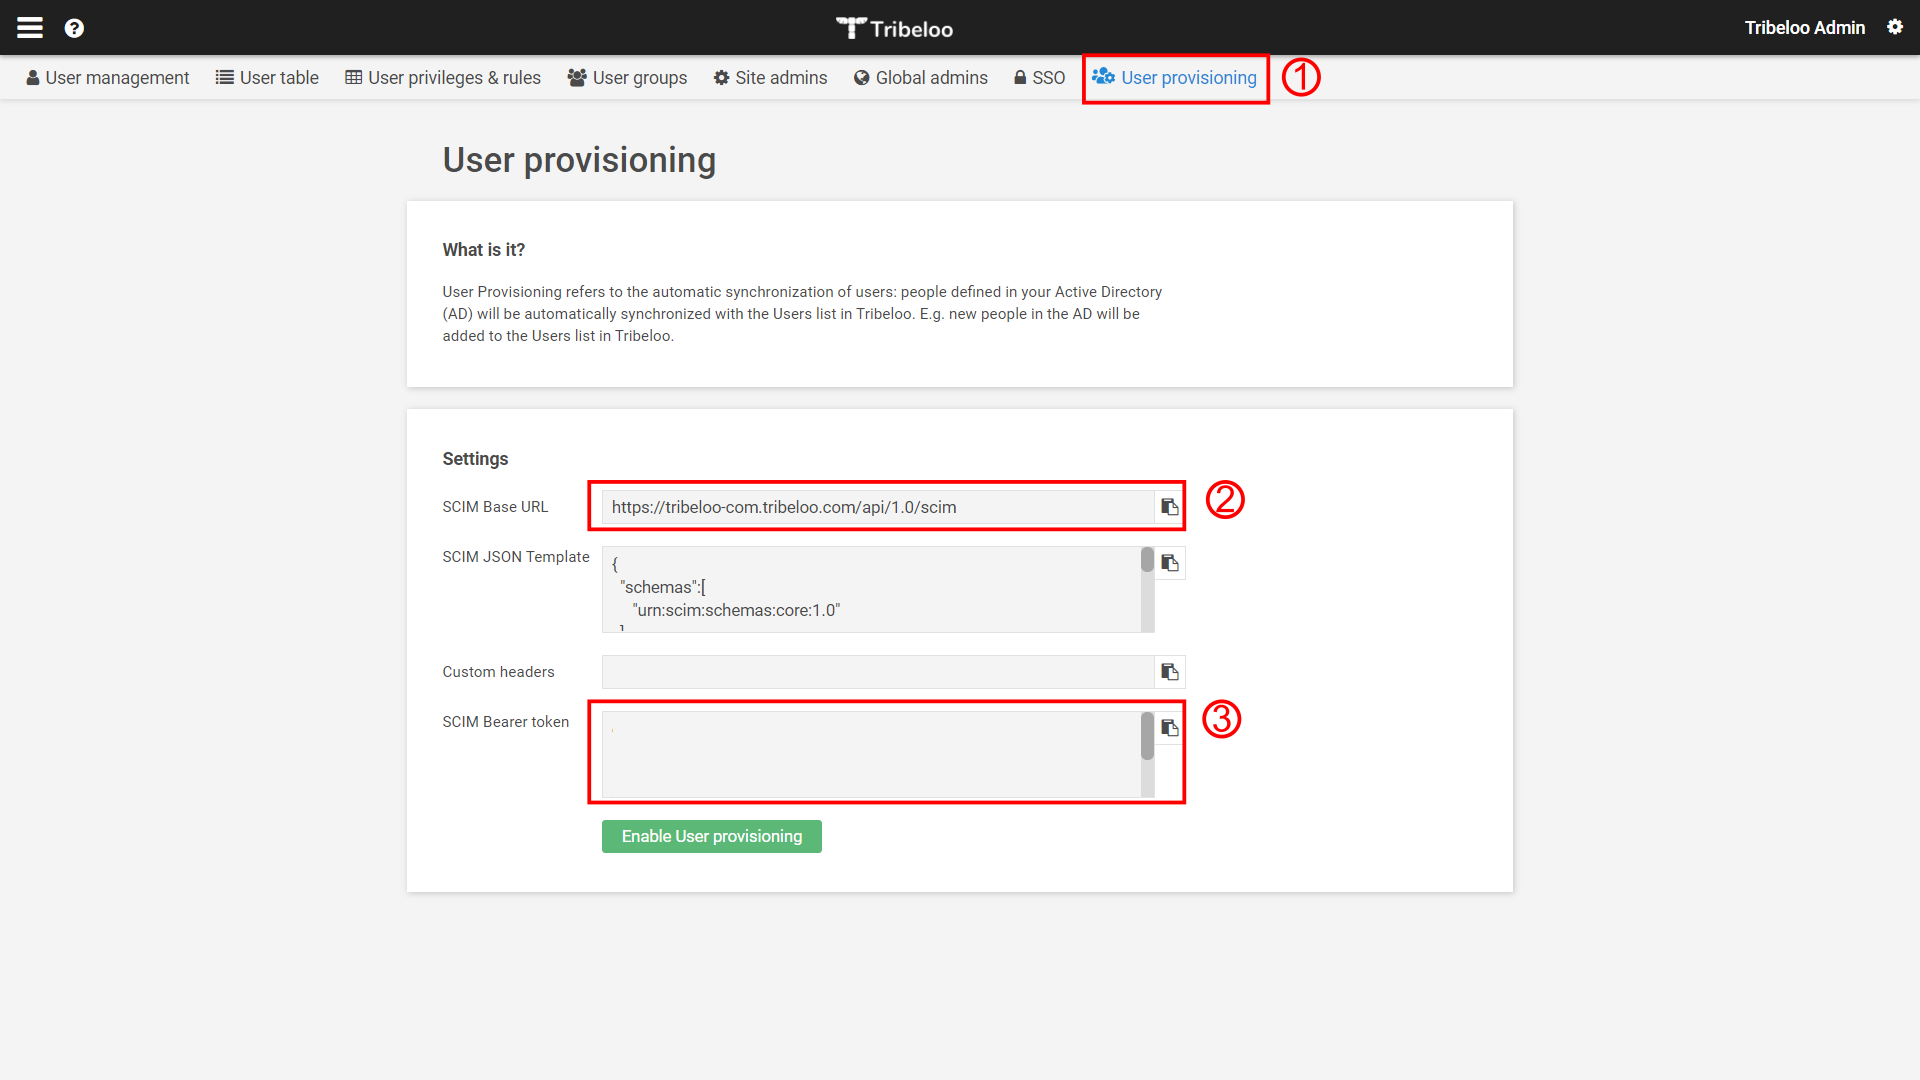Click the User management tab
Screen dimensions: 1920x1080
(x=107, y=76)
